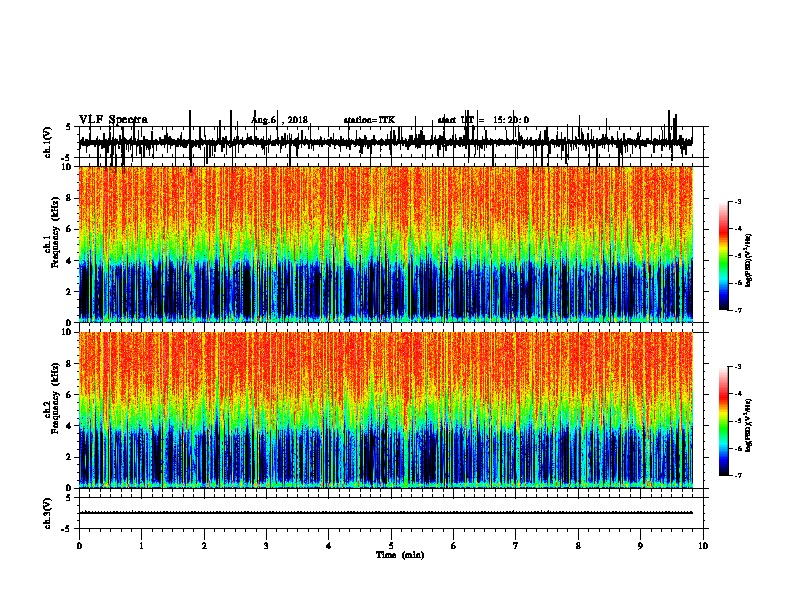Click the "Aug.6, 2018" date text
The image size is (792, 612).
279,120
